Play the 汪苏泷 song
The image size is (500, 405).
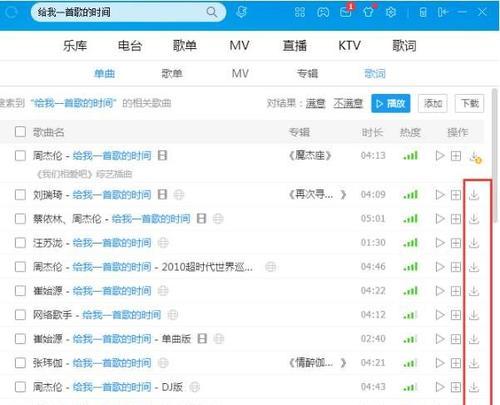click(440, 243)
